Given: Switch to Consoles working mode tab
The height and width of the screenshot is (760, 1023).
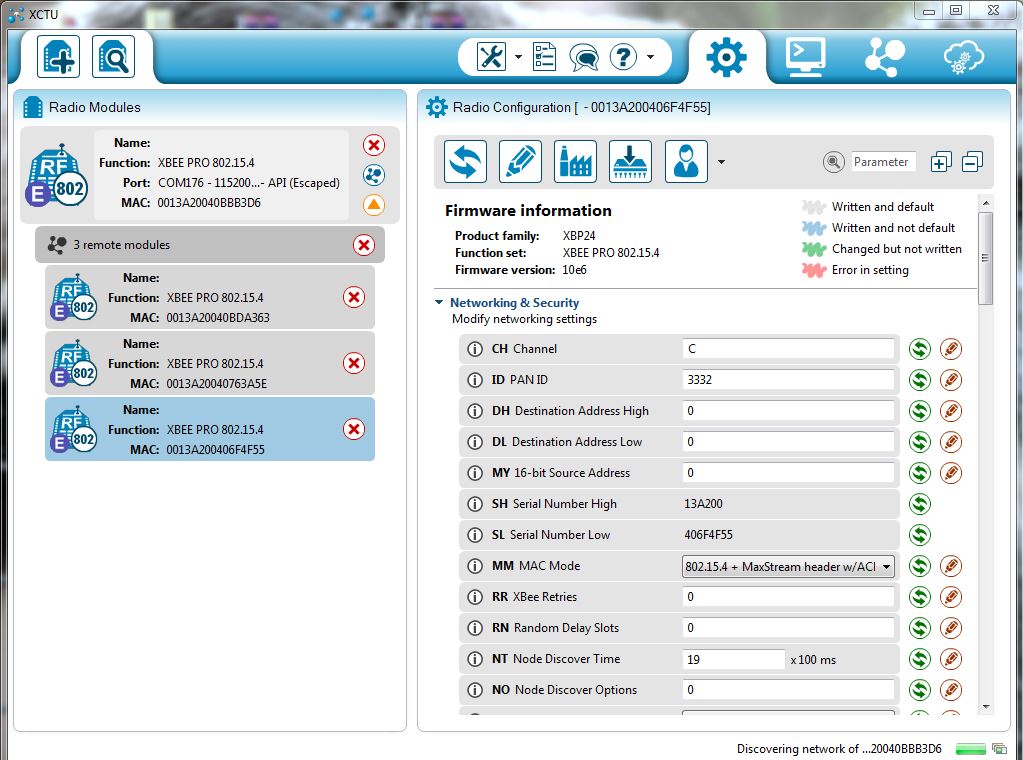Looking at the screenshot, I should point(805,57).
